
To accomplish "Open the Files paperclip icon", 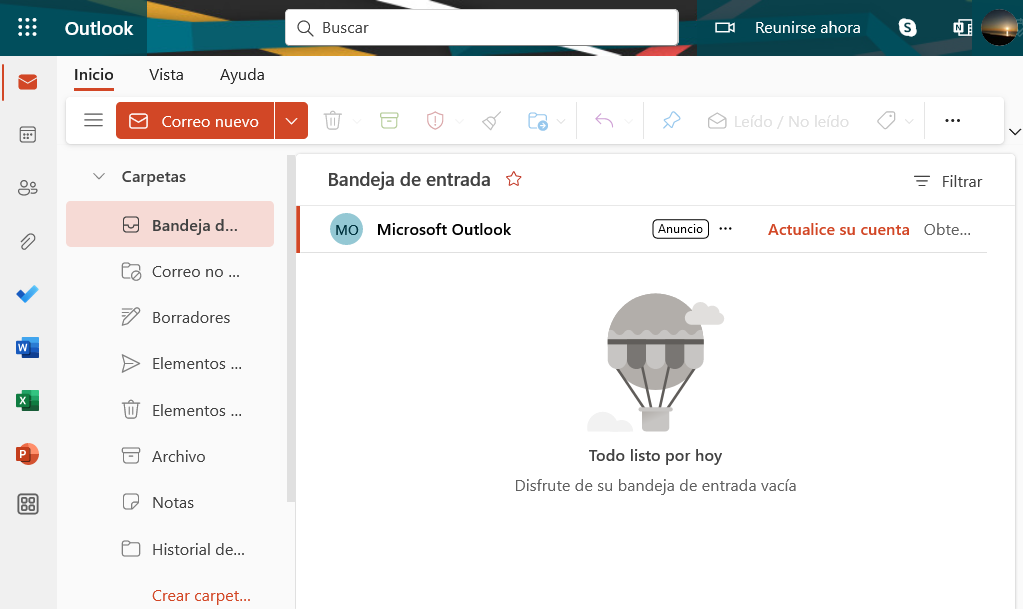I will click(x=27, y=242).
